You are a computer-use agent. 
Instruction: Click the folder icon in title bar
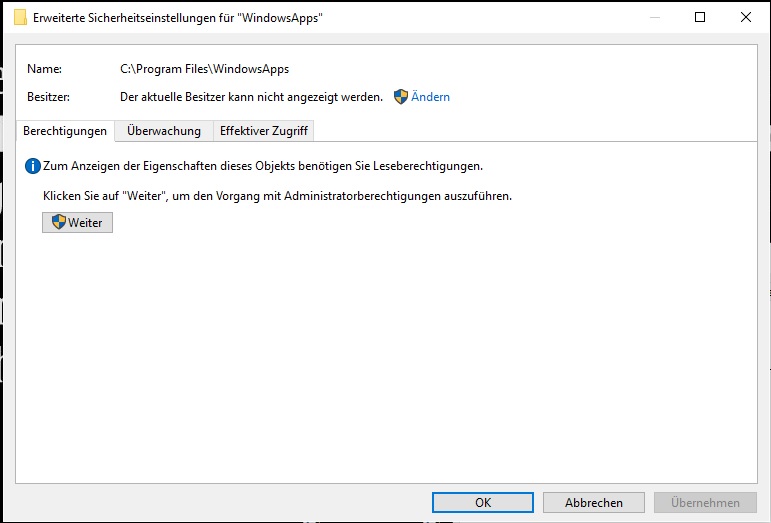coord(20,18)
